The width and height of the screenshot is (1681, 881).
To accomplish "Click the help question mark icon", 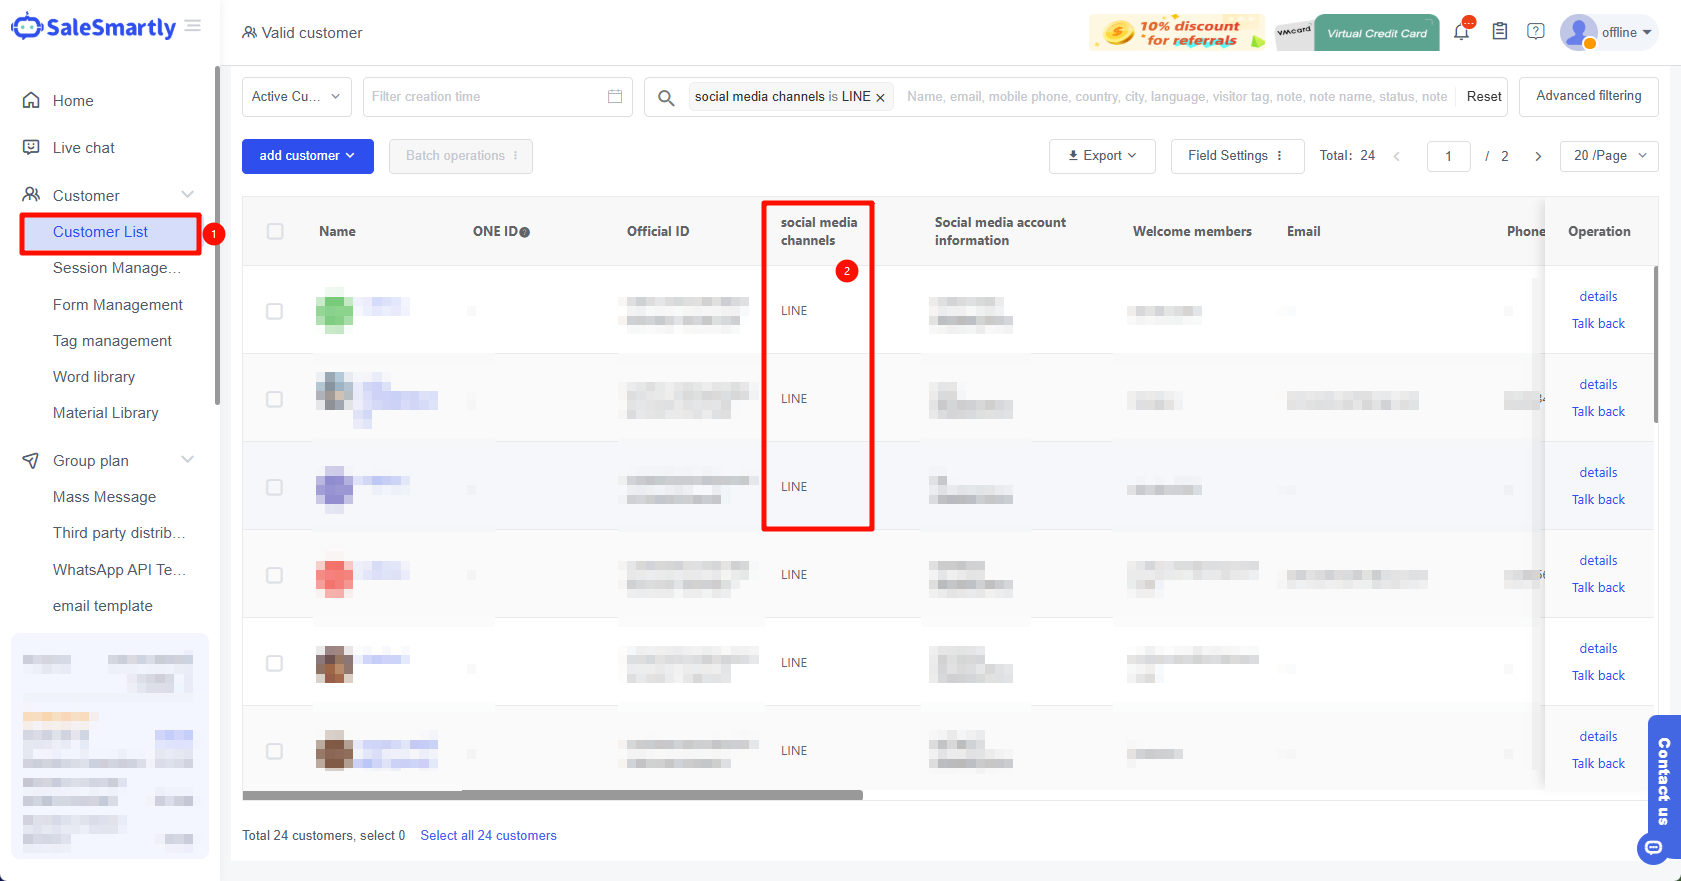I will tap(1536, 32).
